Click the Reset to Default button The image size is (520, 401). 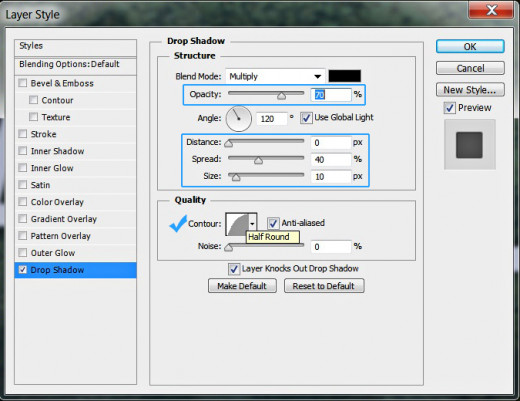click(x=324, y=286)
